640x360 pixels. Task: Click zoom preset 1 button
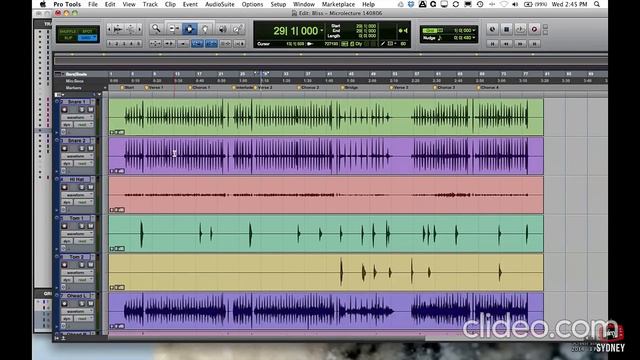click(110, 44)
